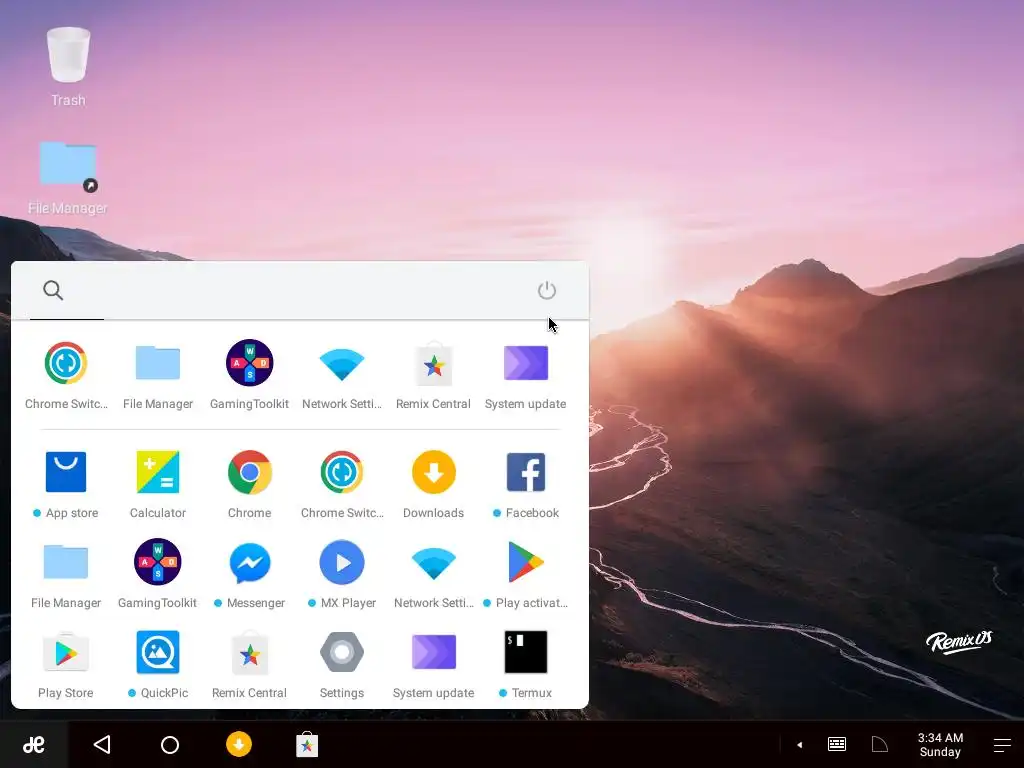Click the magnifier search icon
The width and height of the screenshot is (1024, 768).
coord(53,290)
